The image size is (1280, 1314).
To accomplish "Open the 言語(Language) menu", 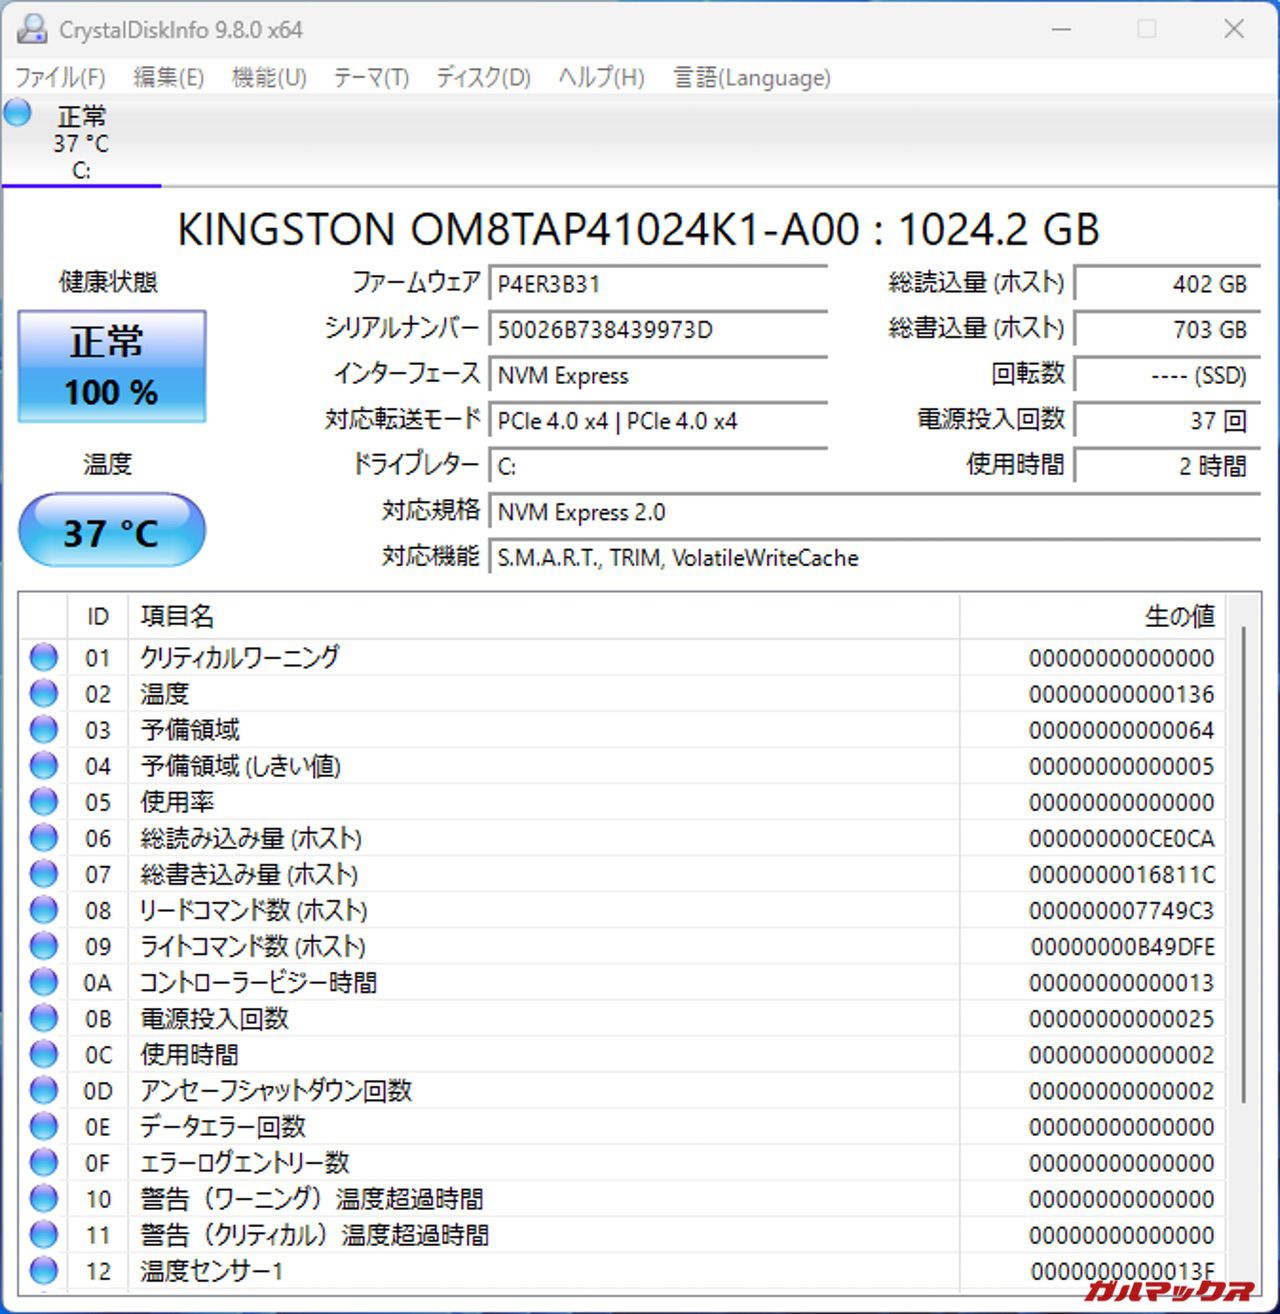I will (752, 78).
